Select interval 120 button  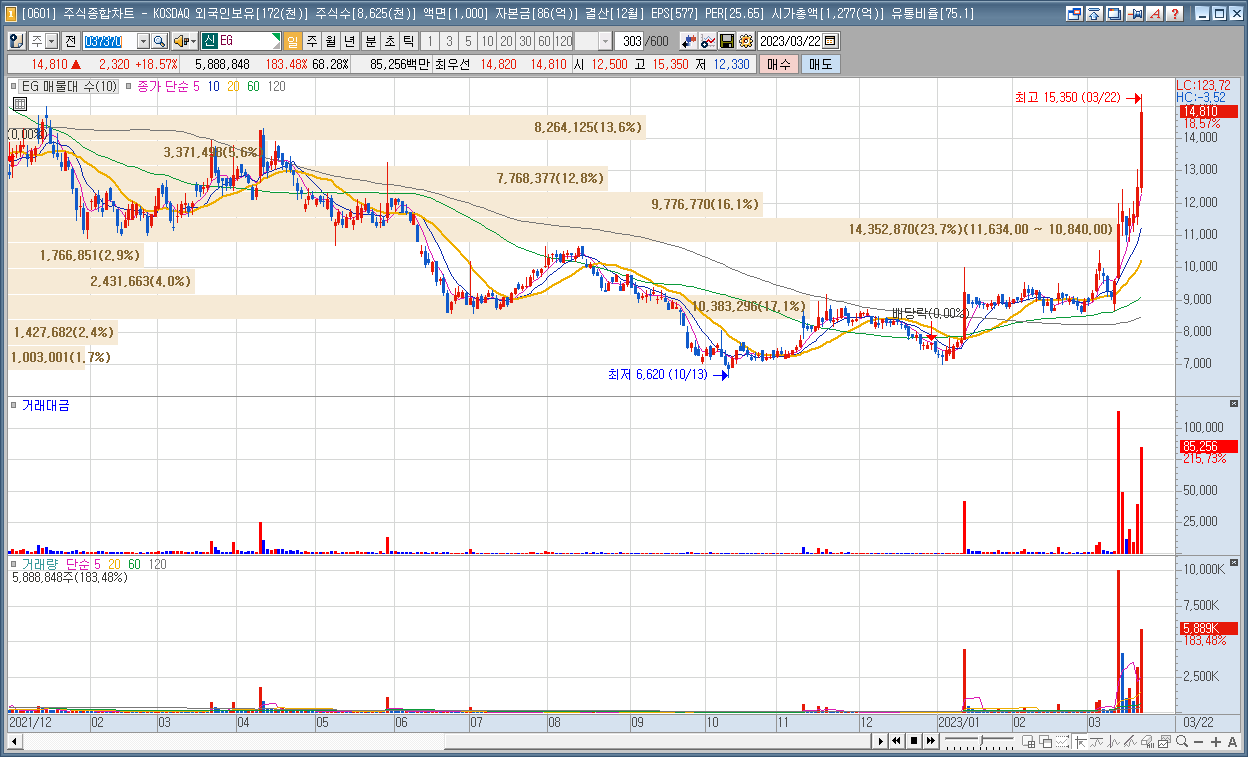click(563, 41)
